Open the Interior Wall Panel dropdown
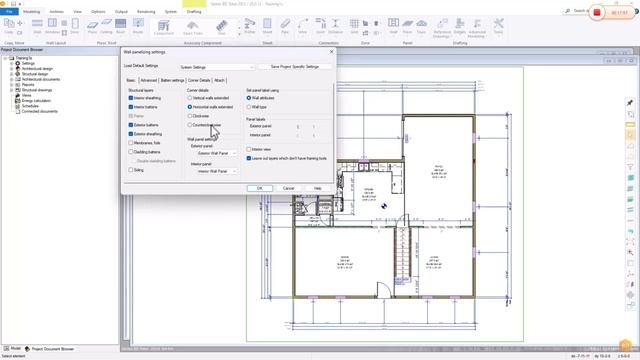 coord(216,171)
